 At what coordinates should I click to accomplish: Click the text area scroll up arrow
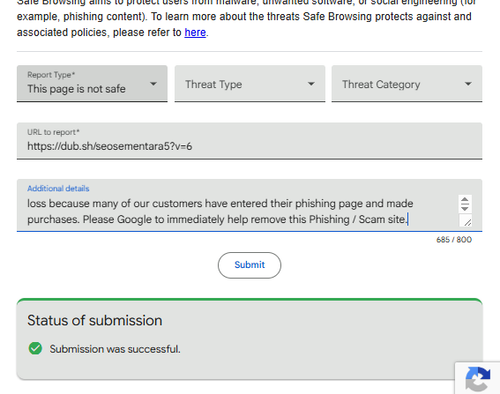[x=465, y=200]
